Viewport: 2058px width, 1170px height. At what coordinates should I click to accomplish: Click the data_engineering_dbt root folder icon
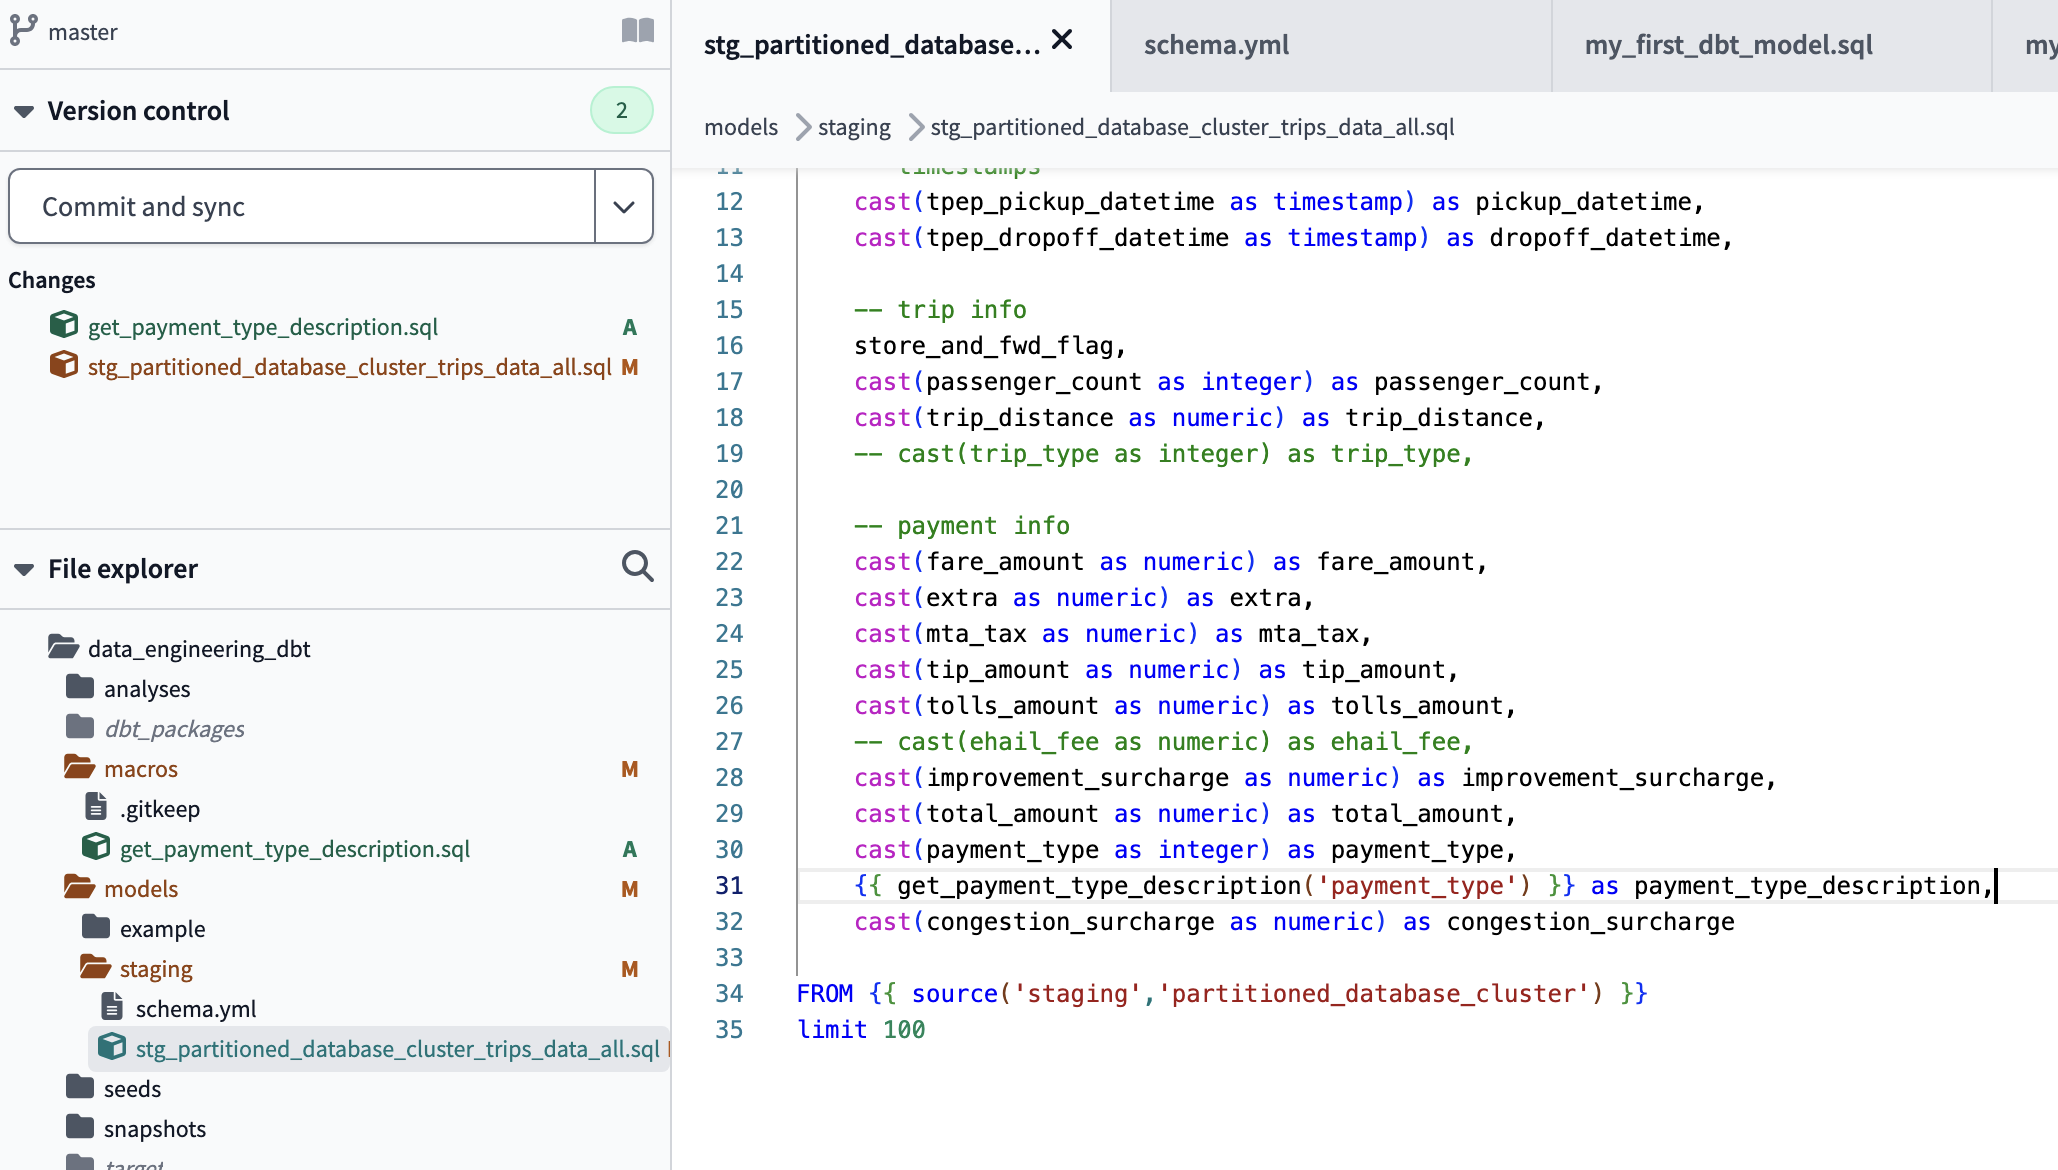(64, 647)
